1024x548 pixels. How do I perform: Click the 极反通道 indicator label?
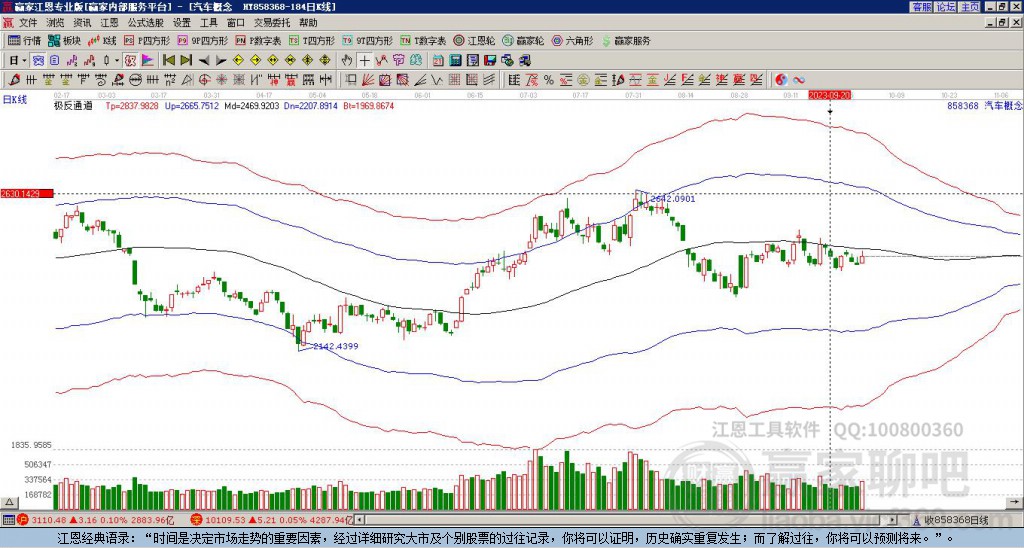[73, 106]
